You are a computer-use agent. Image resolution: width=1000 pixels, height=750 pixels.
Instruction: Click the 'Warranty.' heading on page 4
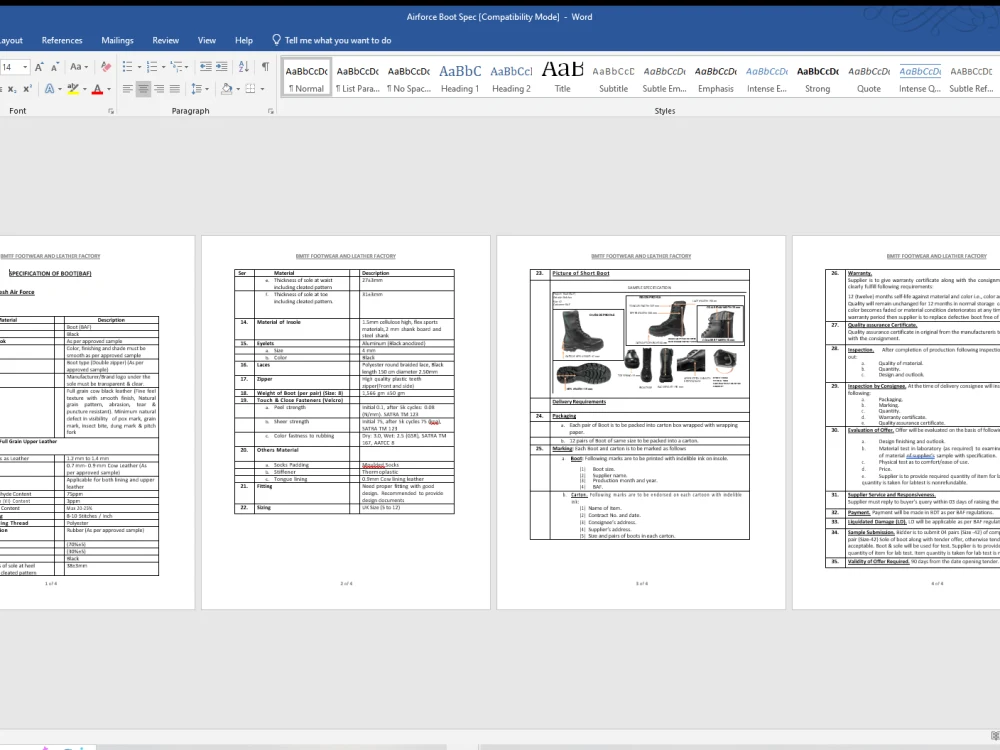860,273
